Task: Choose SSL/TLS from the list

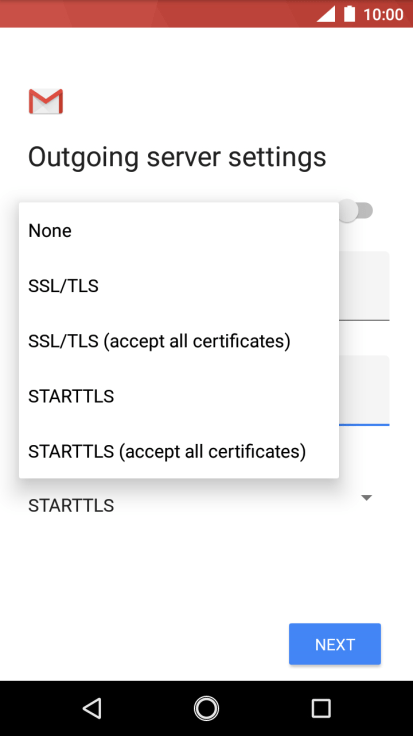Action: coord(179,286)
